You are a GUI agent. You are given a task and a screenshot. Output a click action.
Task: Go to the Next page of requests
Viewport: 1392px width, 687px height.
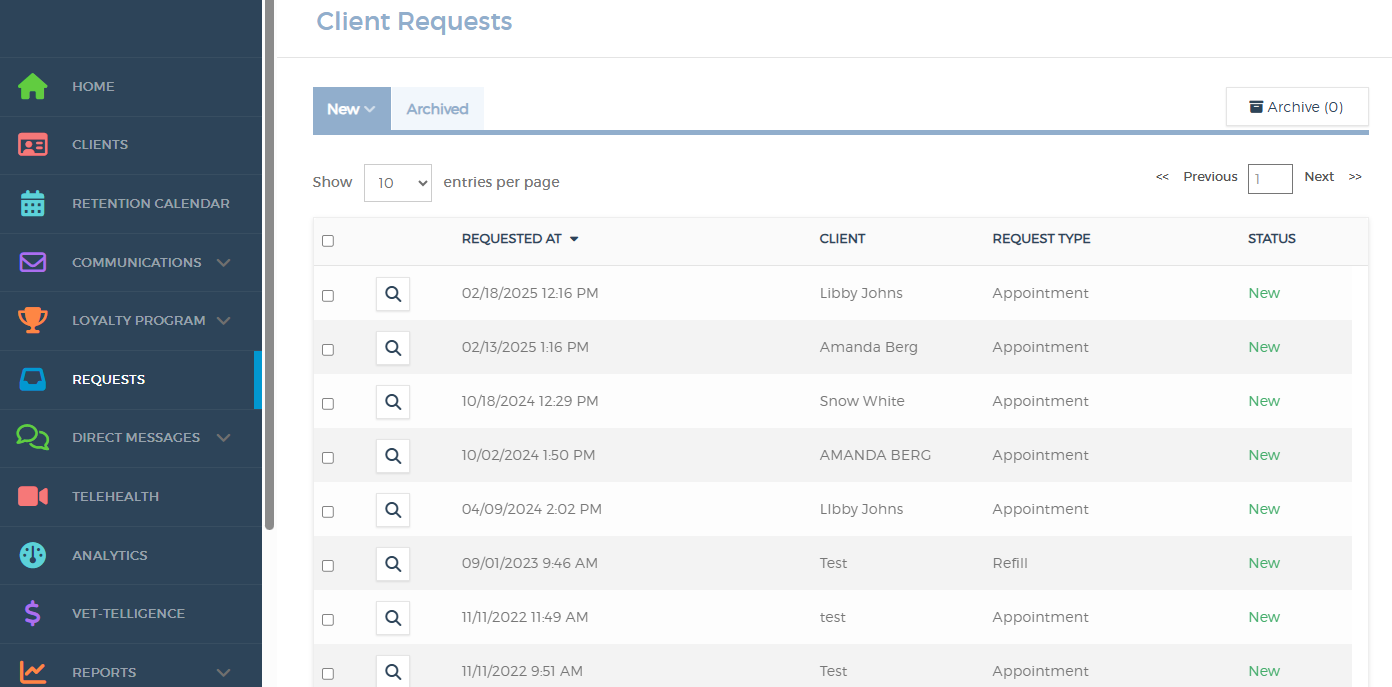pyautogui.click(x=1319, y=177)
